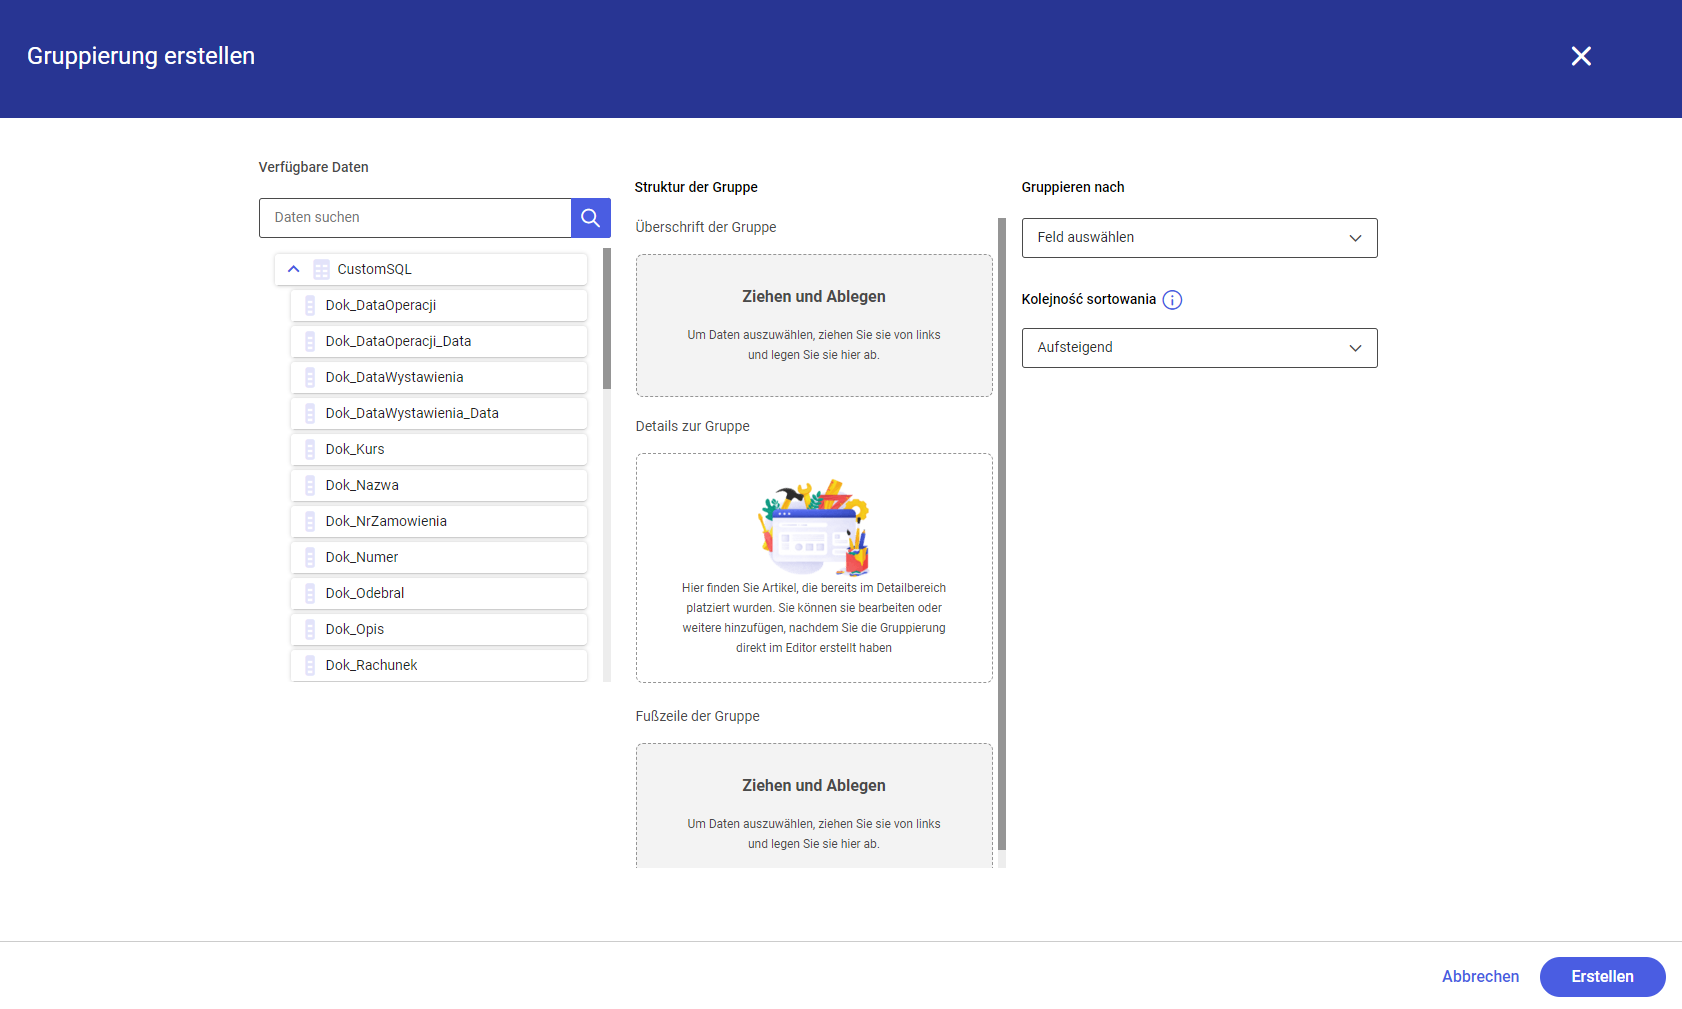Click the illustration in Details zur Gruppe
The image size is (1682, 1009).
pos(813,527)
